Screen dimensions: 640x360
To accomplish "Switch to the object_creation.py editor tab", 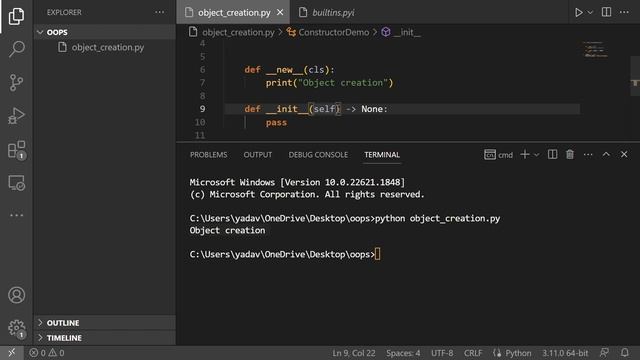I will click(x=234, y=13).
